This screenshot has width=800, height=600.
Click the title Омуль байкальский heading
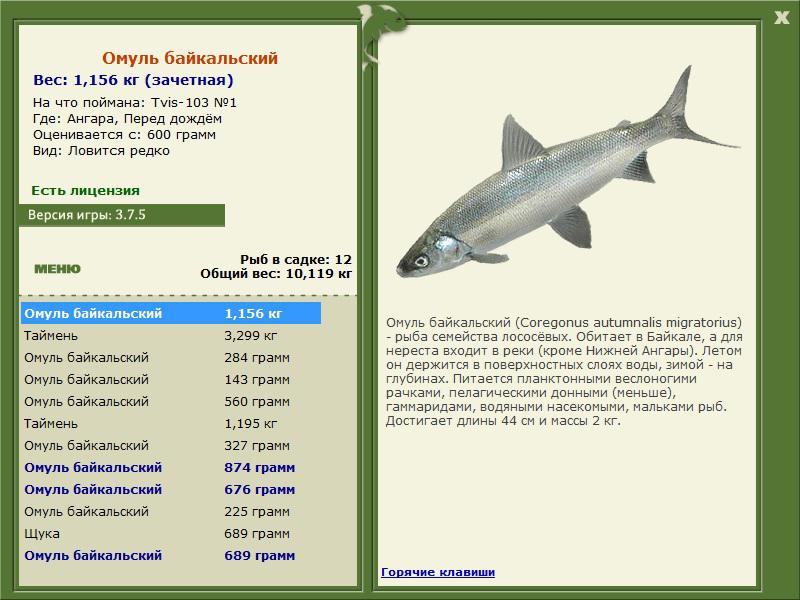(x=190, y=58)
